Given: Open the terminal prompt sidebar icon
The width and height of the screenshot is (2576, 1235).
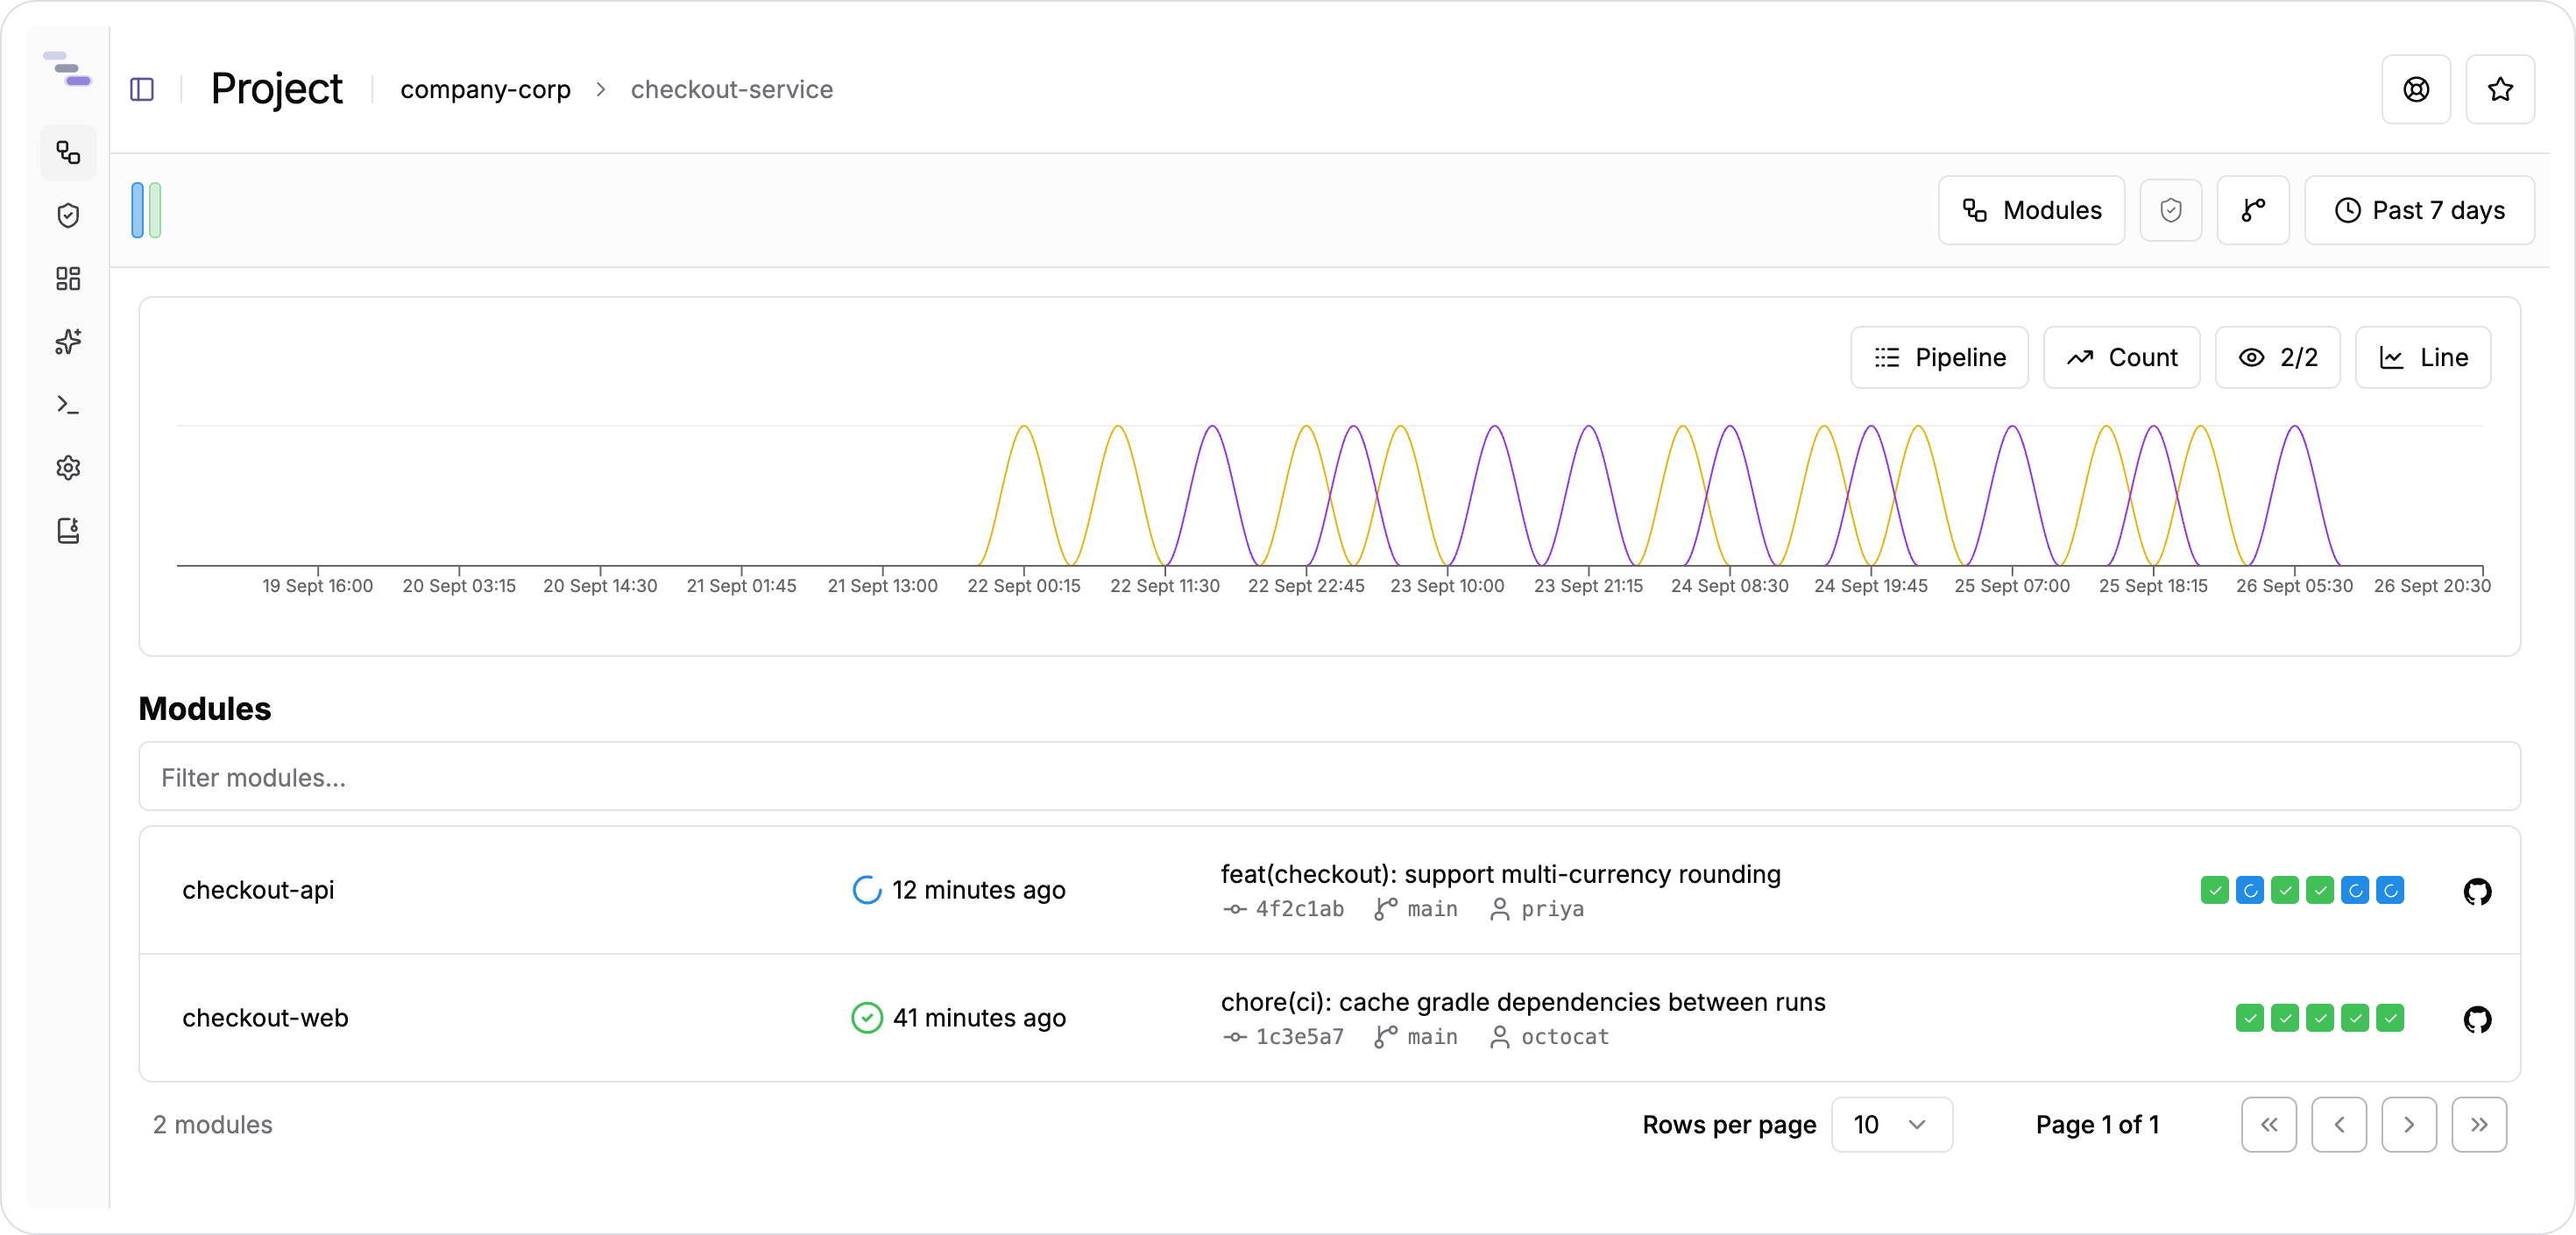Looking at the screenshot, I should tap(68, 404).
